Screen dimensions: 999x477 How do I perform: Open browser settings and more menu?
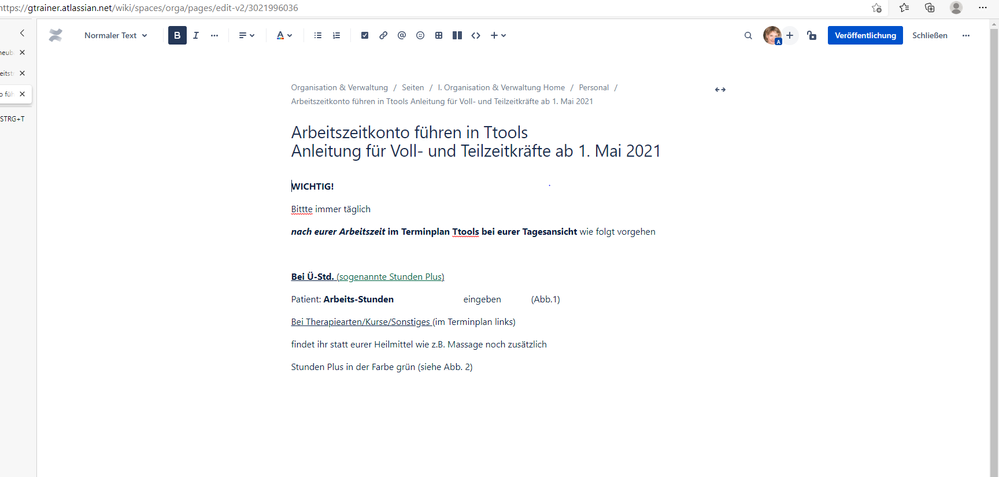point(982,8)
